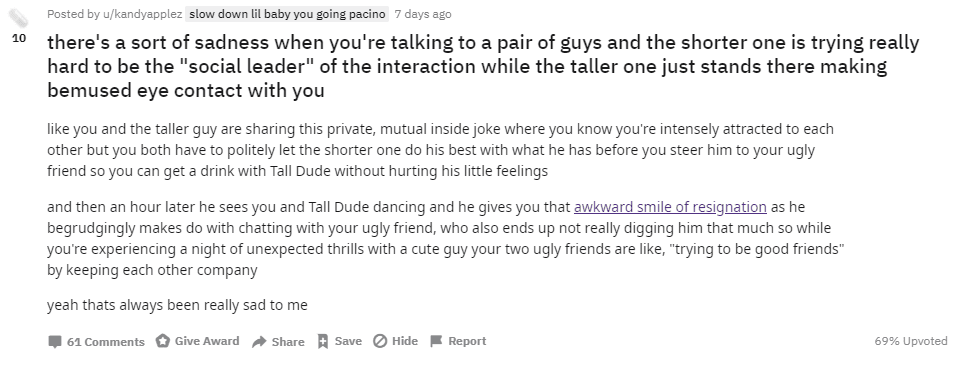This screenshot has height=368, width=956.
Task: Click the Report flag icon
Action: pyautogui.click(x=436, y=341)
